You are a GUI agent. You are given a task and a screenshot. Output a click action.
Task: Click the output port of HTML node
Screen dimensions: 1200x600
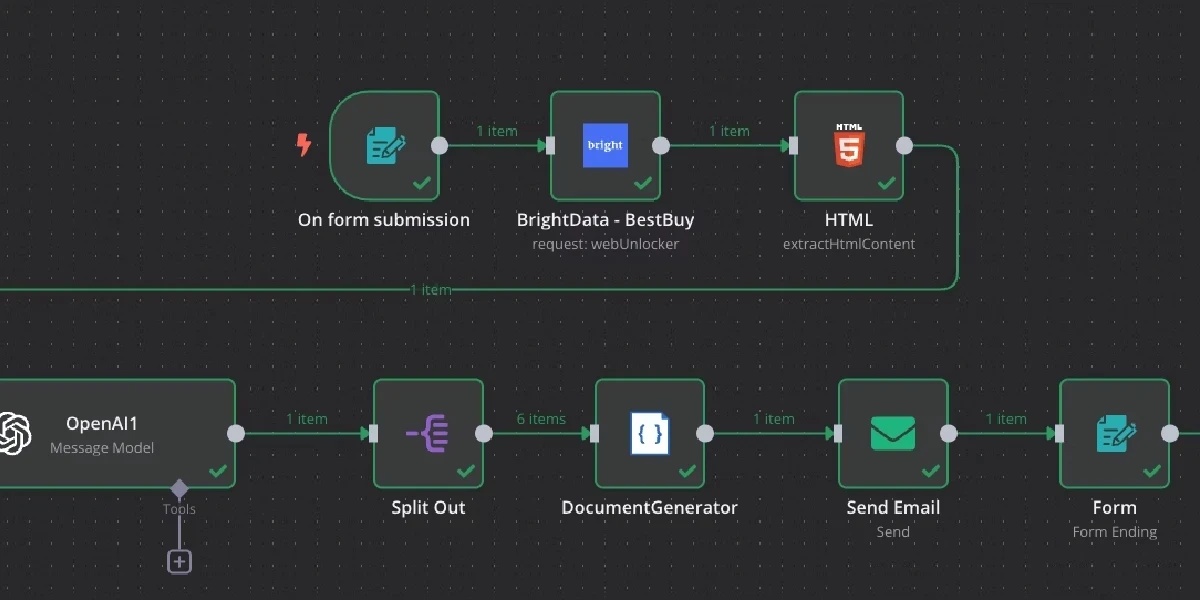pyautogui.click(x=904, y=146)
